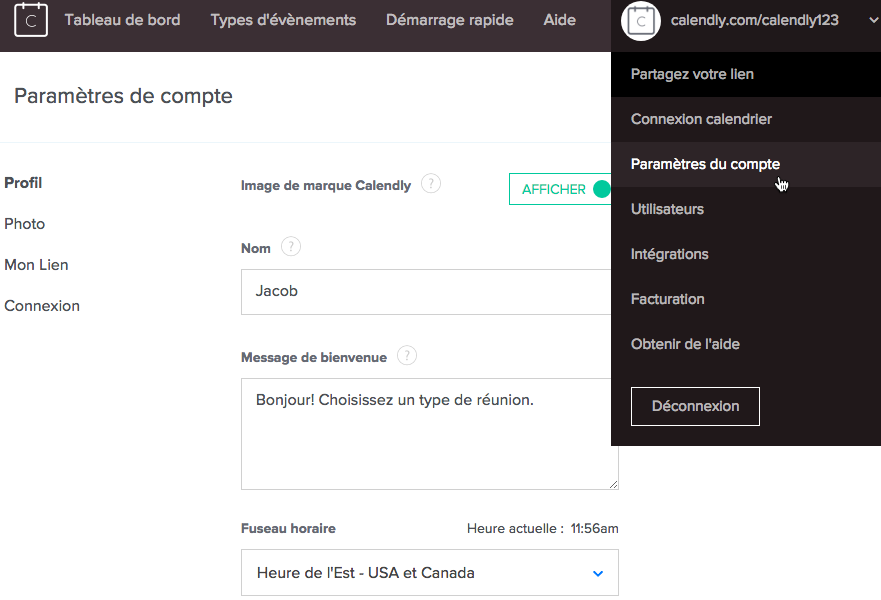
Task: Select Paramètres du compte in the dropdown menu
Action: click(746, 164)
